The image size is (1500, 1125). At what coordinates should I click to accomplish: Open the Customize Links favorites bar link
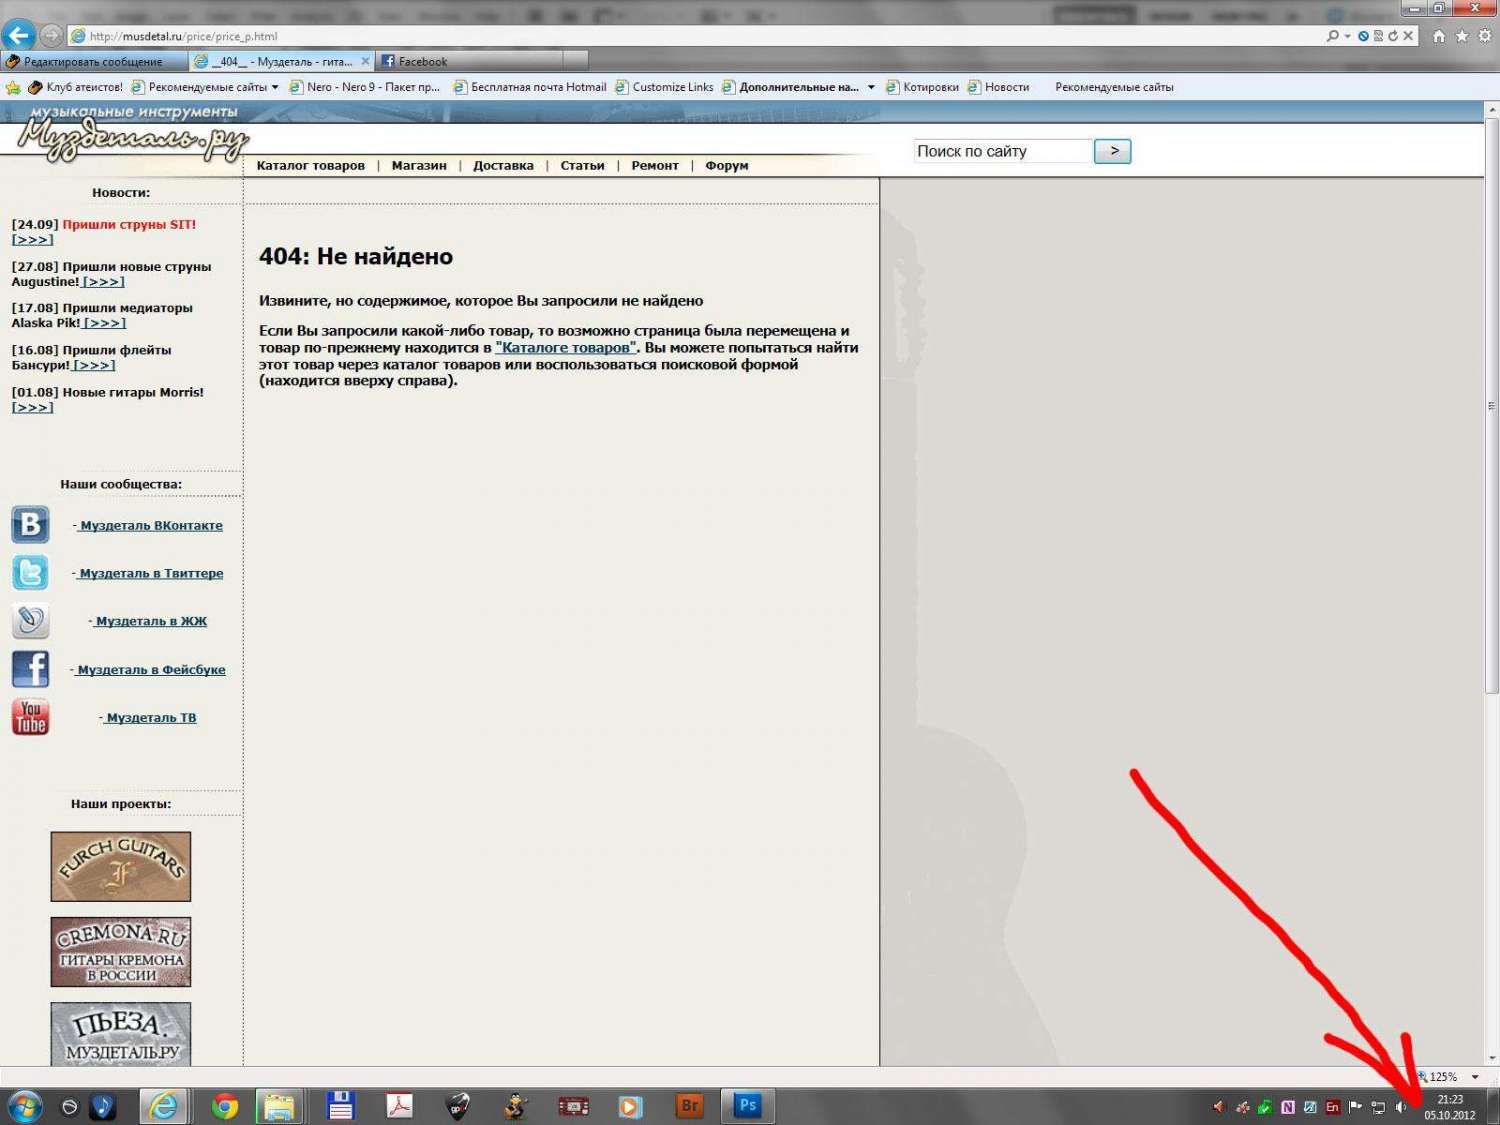(664, 87)
